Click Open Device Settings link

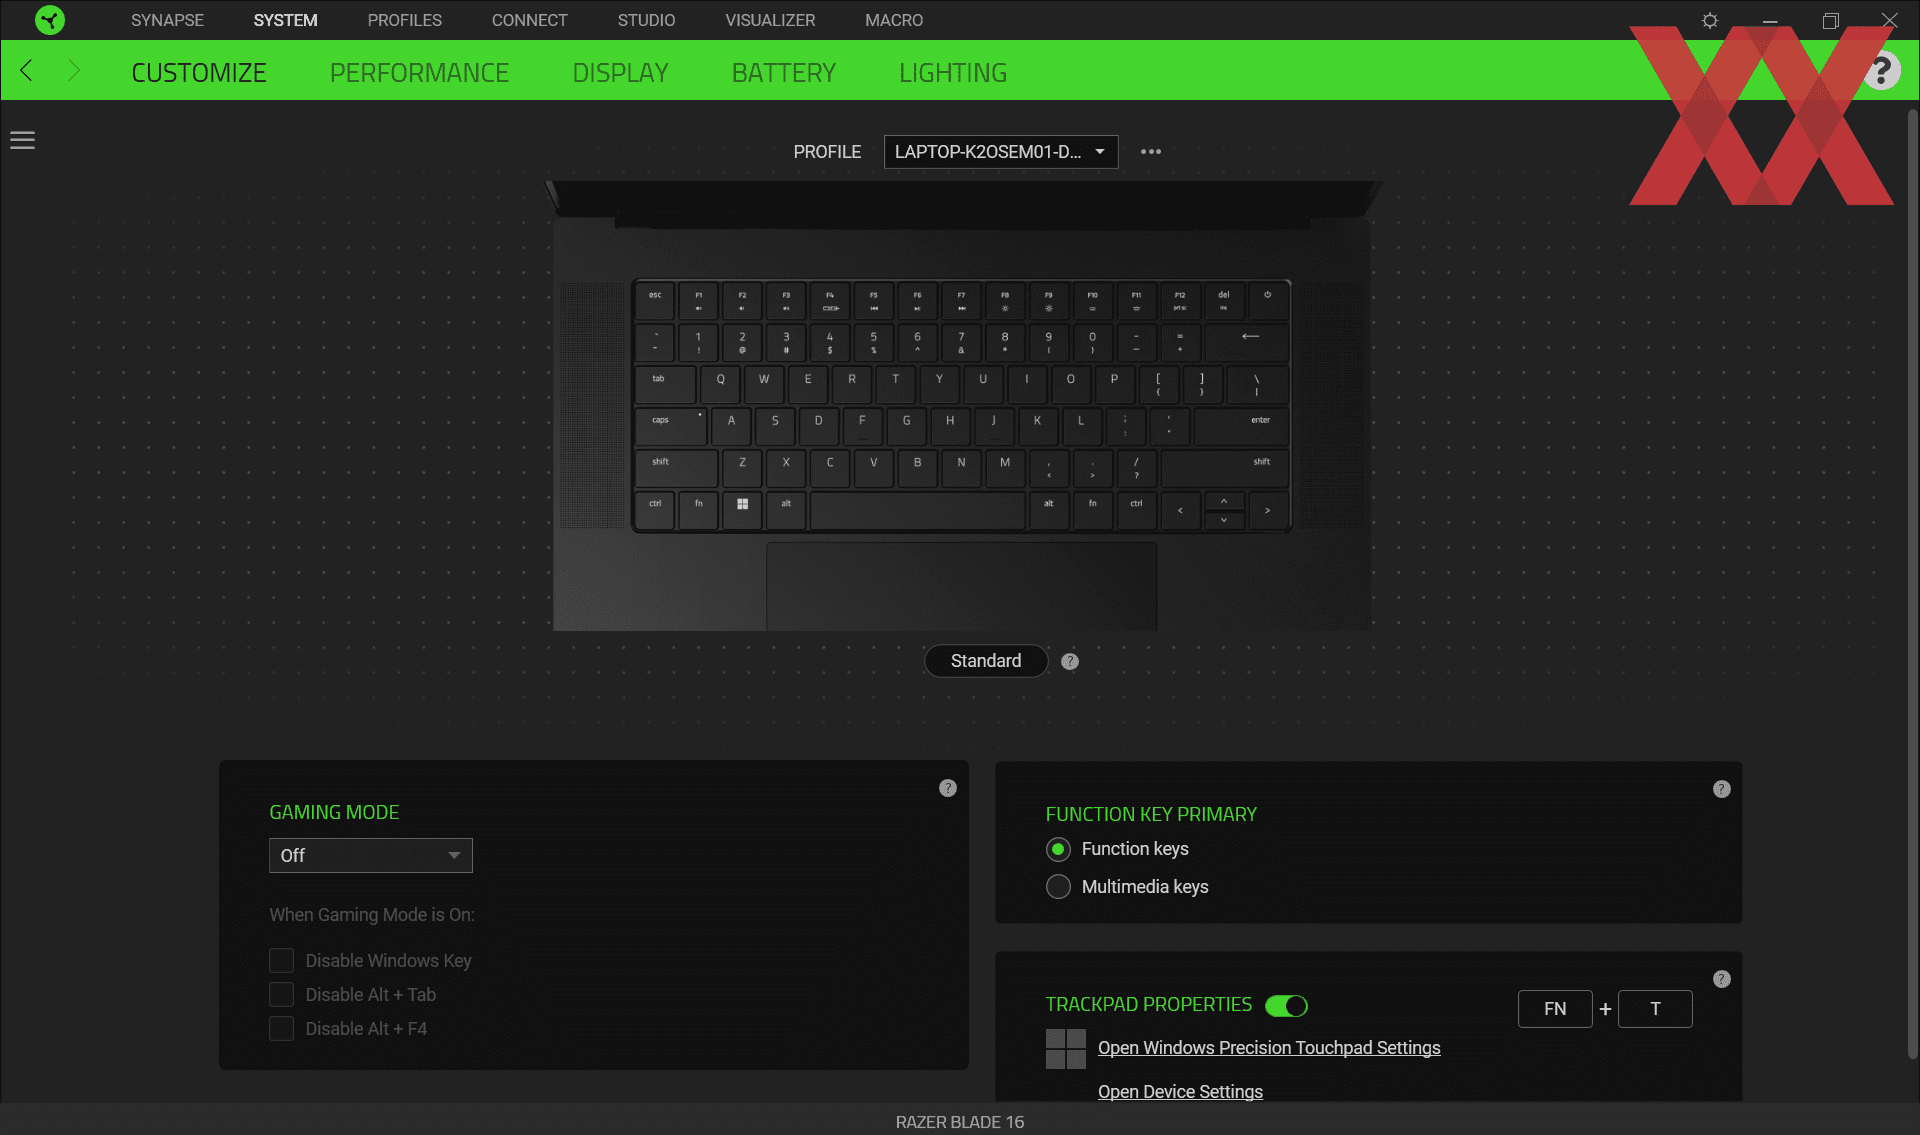point(1181,1090)
